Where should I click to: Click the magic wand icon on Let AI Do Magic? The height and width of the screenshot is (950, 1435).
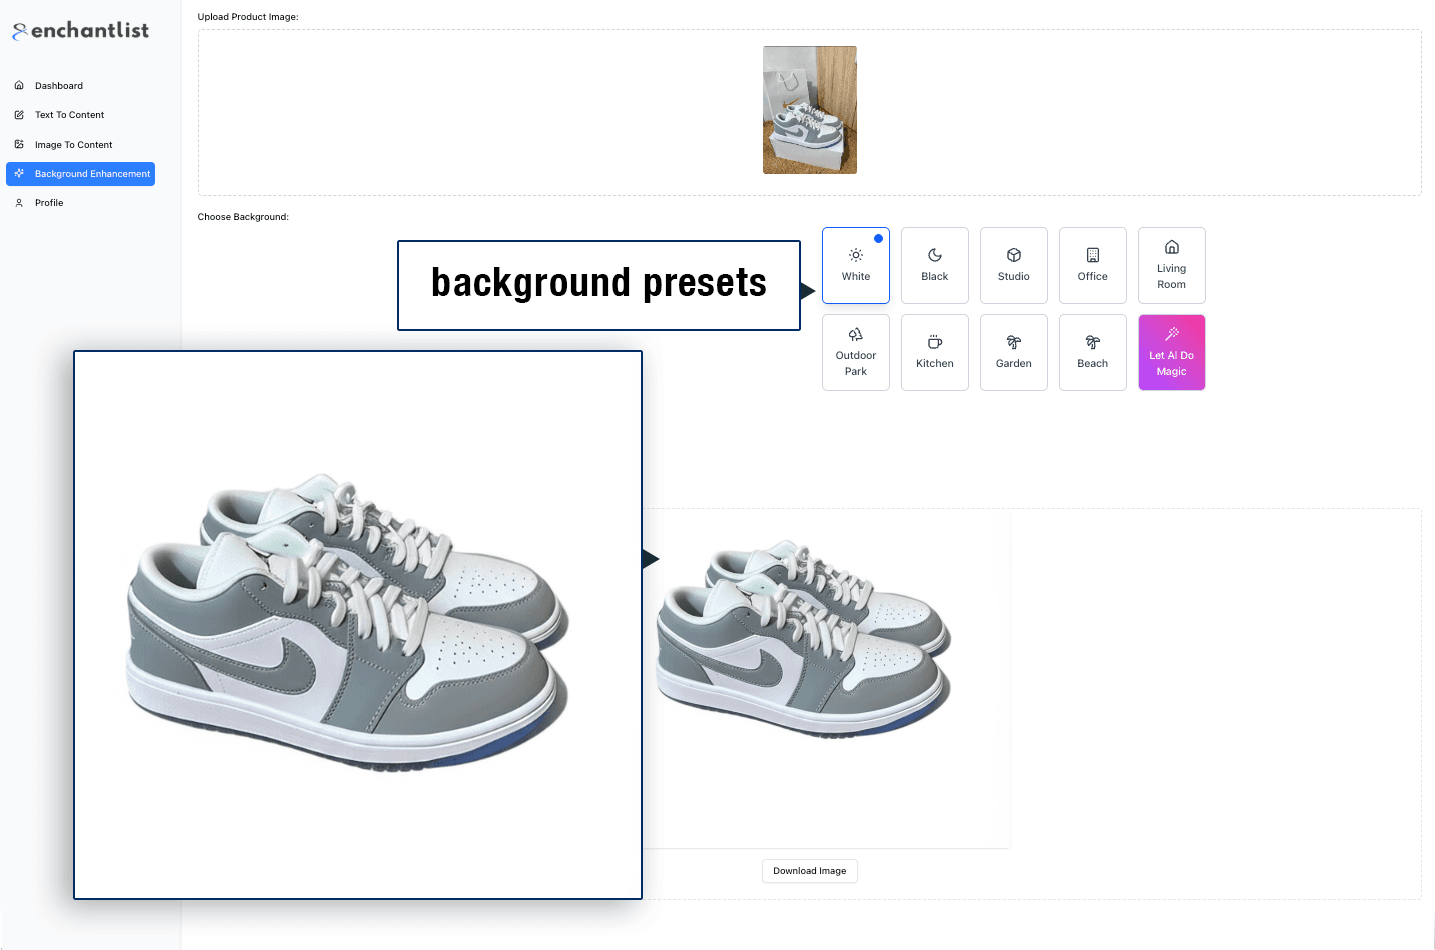[1171, 335]
